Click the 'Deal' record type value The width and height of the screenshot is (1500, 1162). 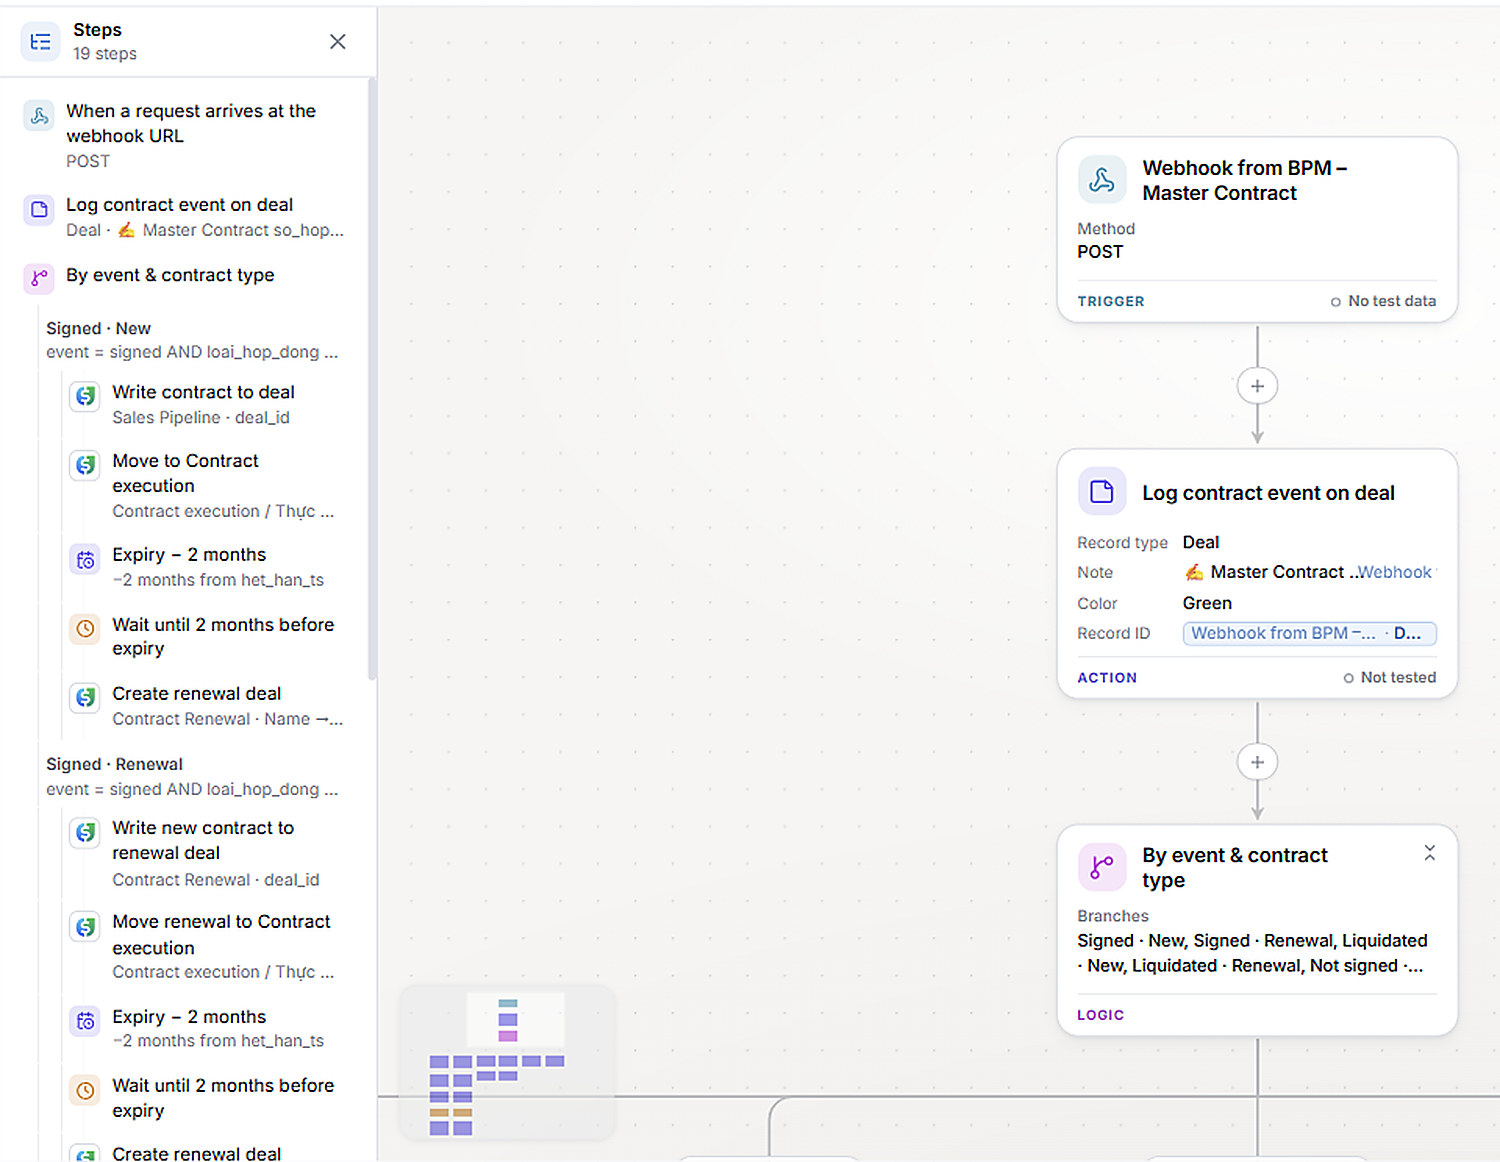1201,542
